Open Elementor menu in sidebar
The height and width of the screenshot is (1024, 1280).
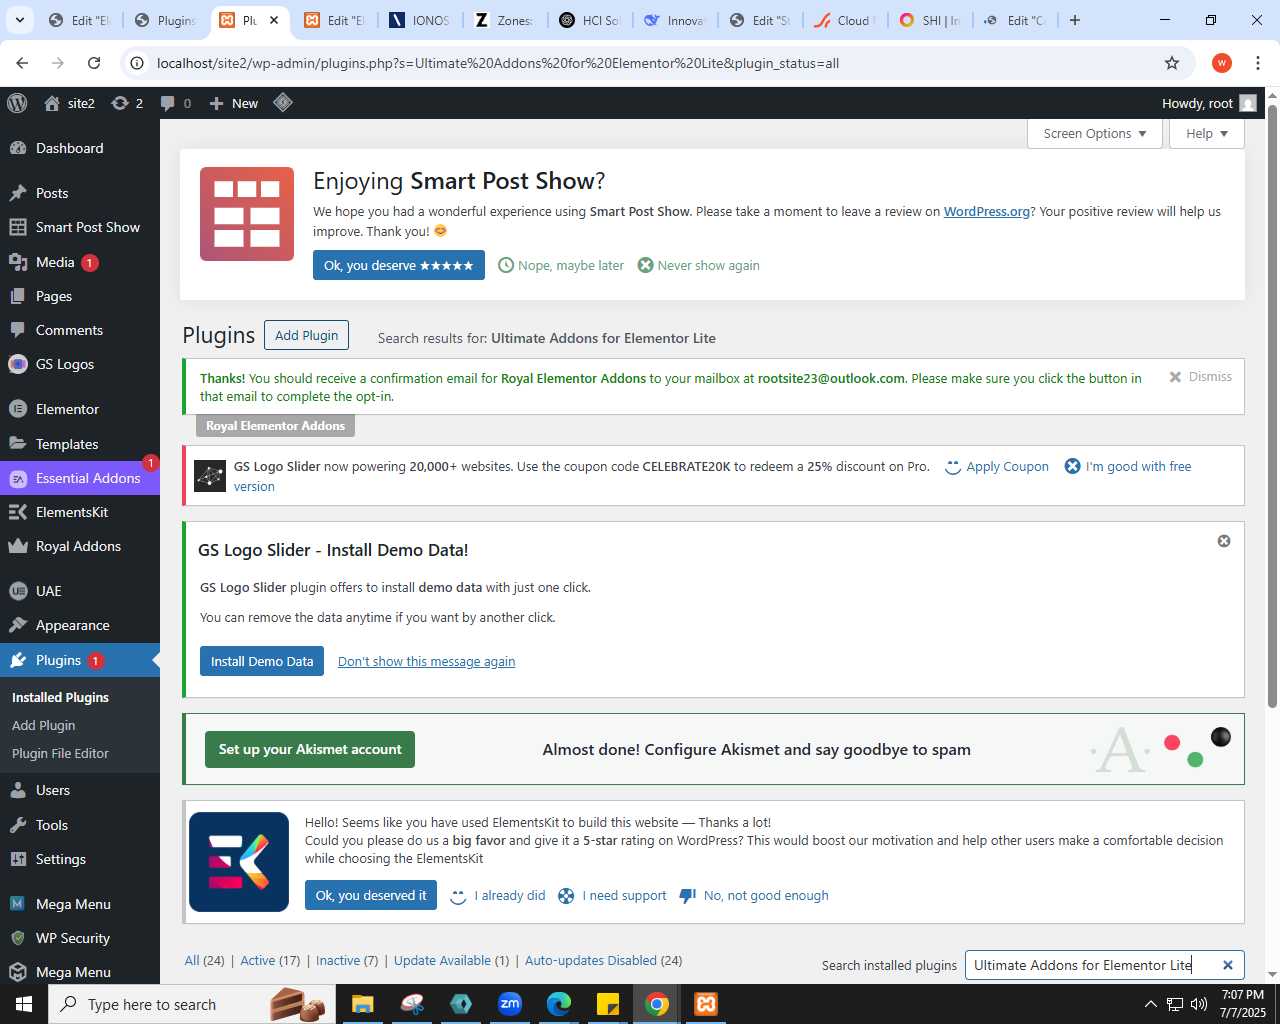[x=80, y=409]
